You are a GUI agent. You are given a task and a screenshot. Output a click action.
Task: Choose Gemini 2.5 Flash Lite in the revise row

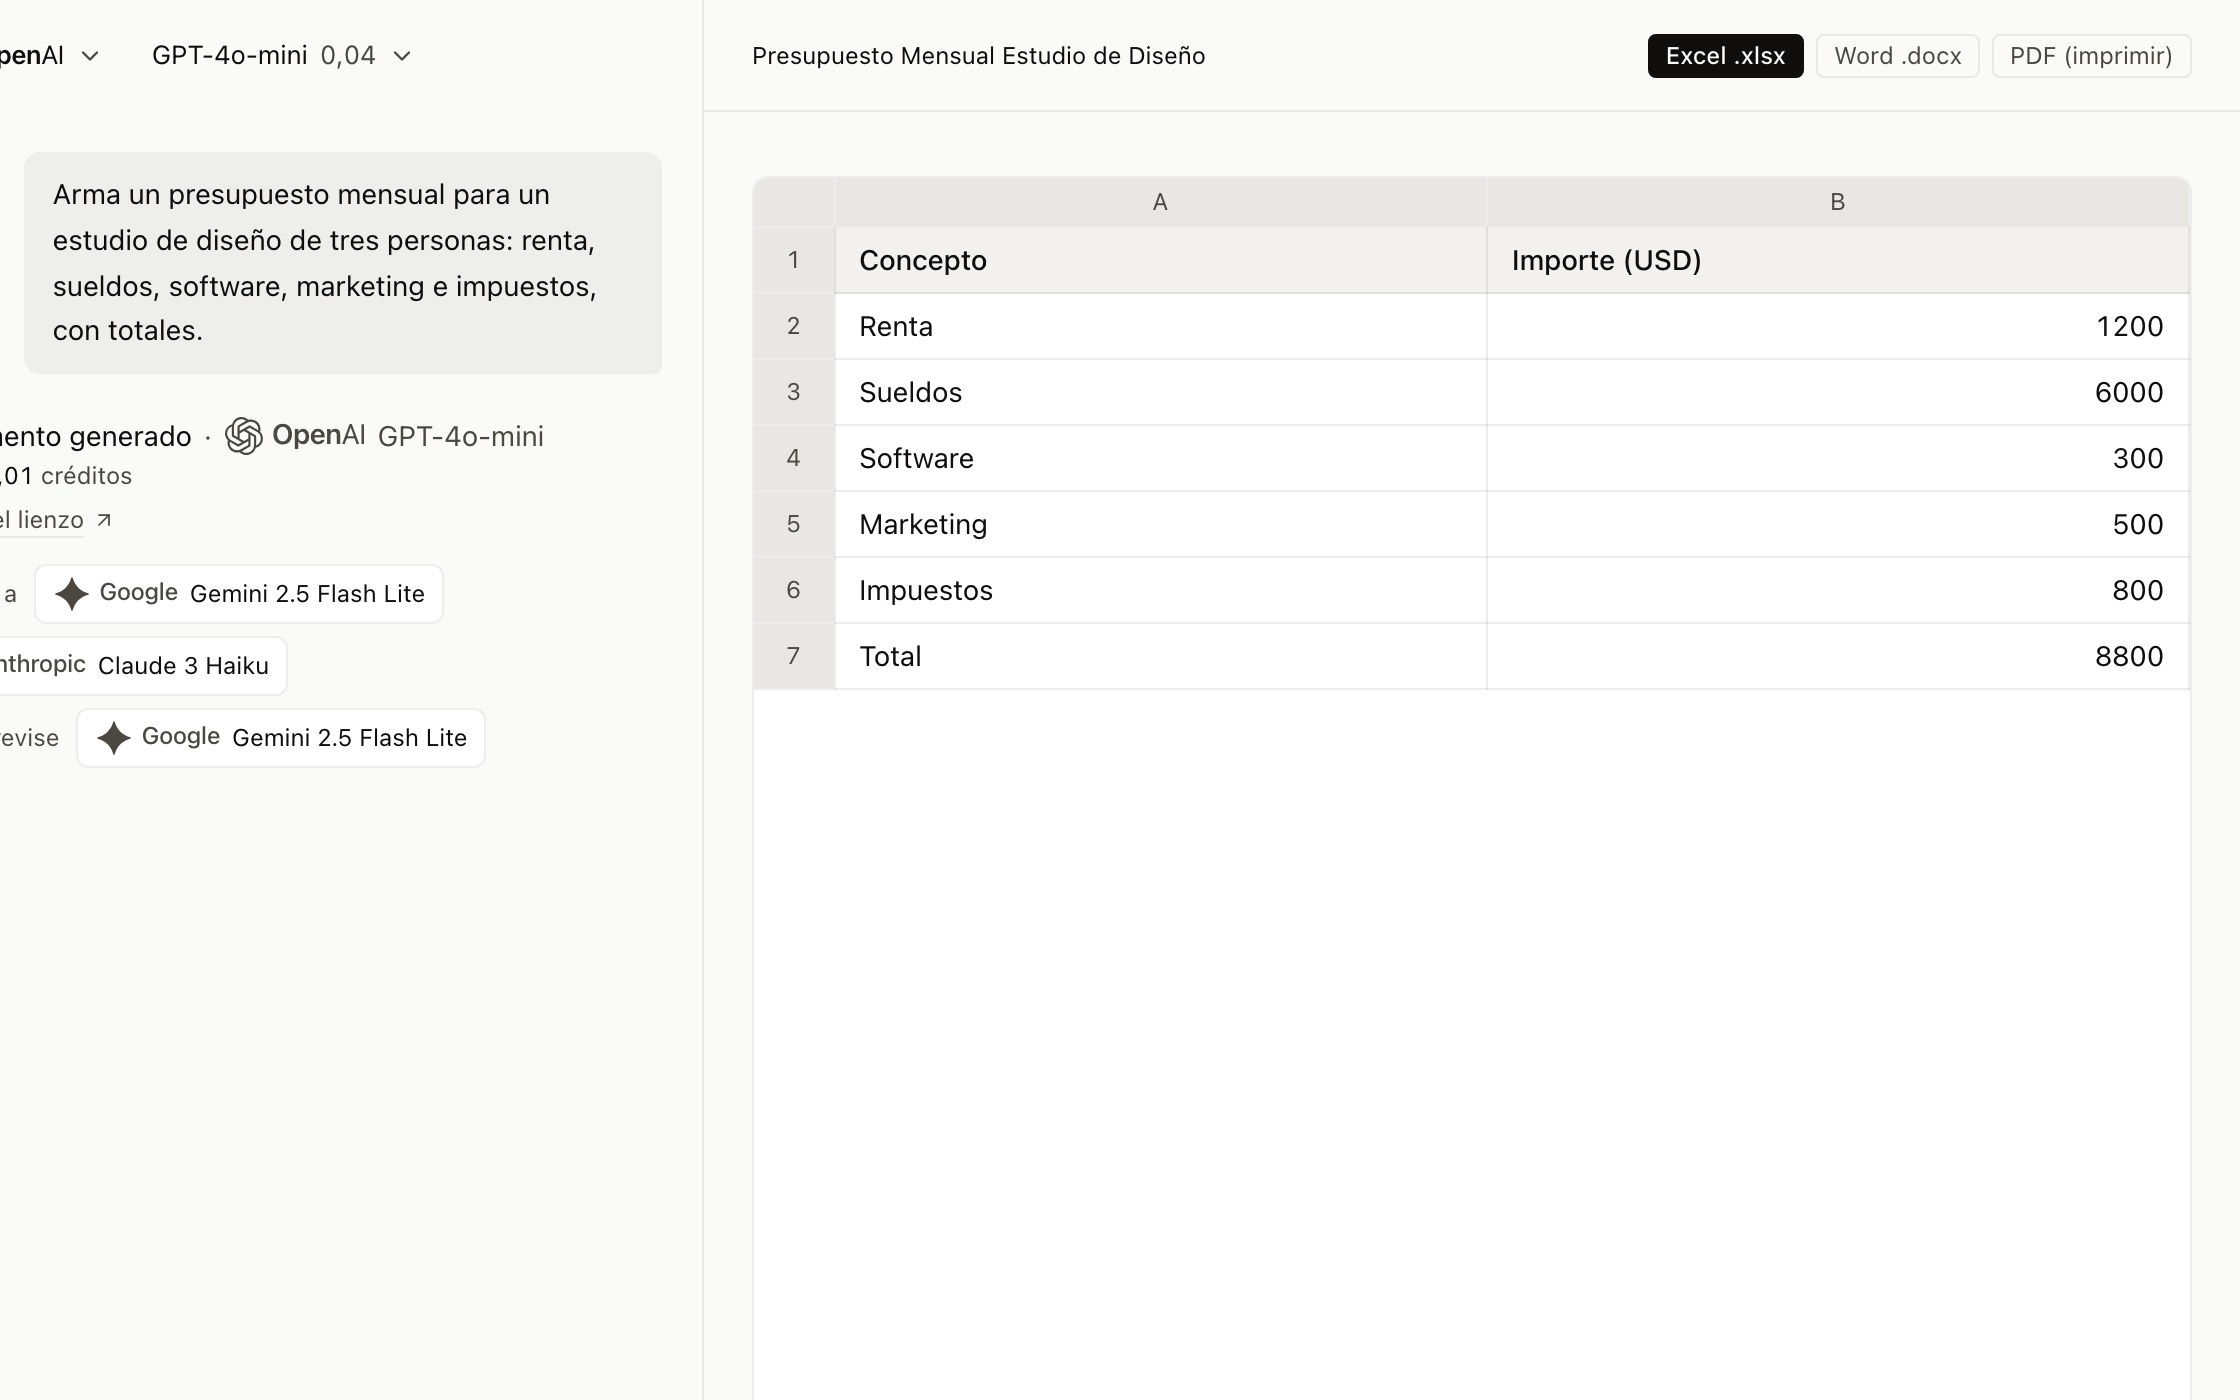pyautogui.click(x=281, y=738)
